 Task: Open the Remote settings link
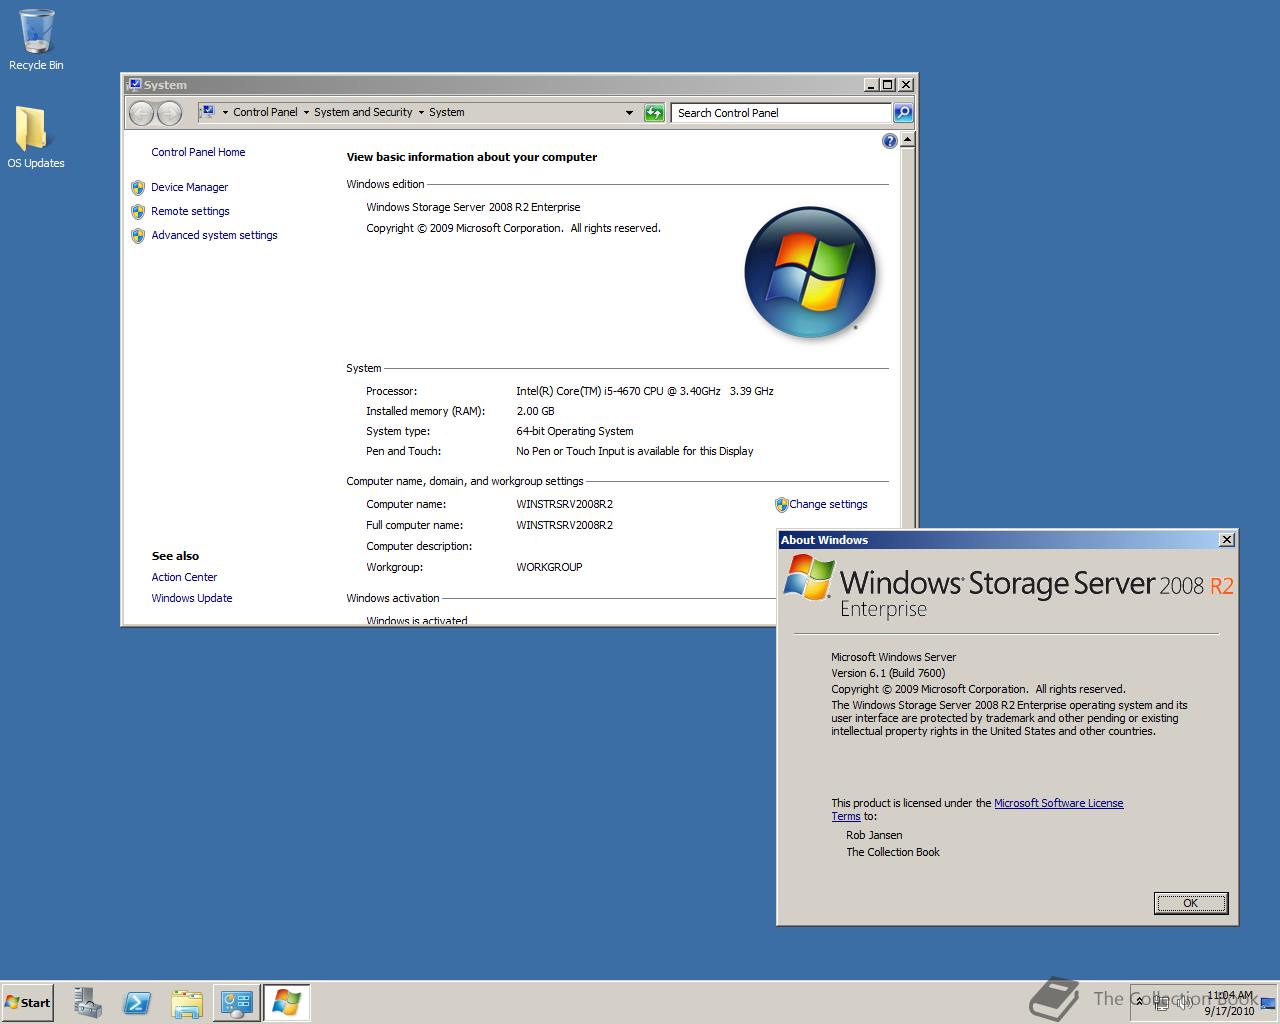point(190,211)
